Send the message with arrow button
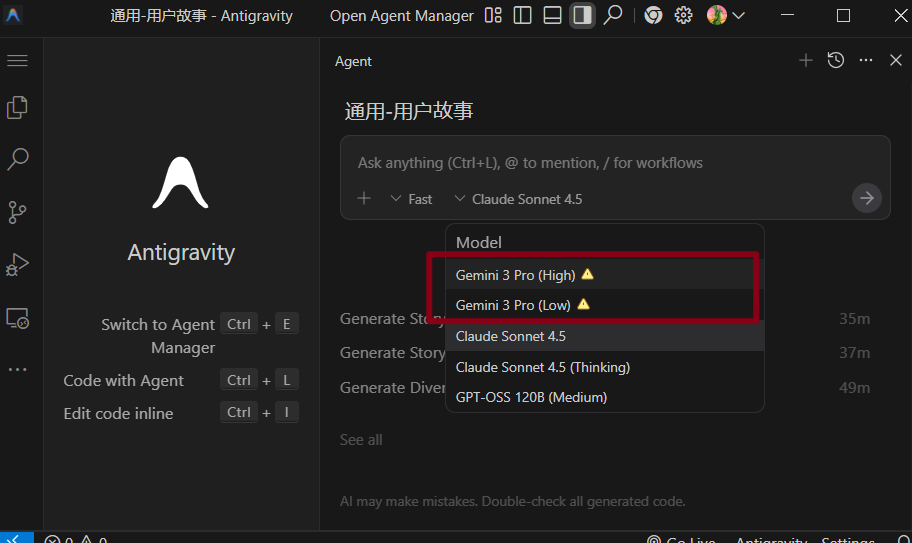 (867, 198)
